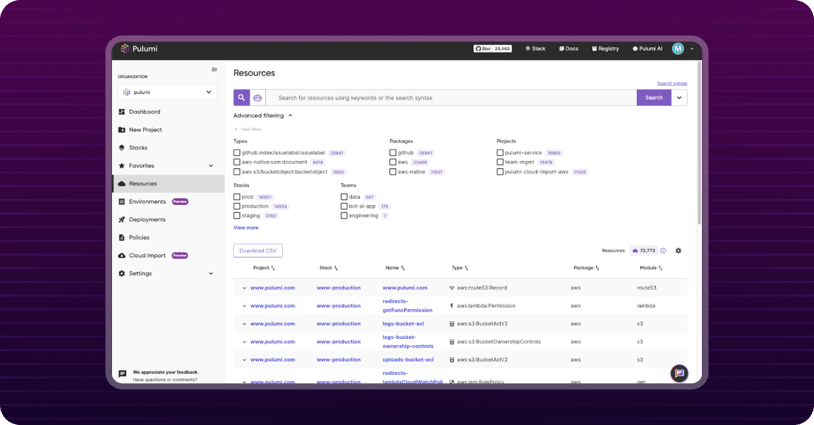Open the chat support bubble icon
The height and width of the screenshot is (425, 814).
point(679,373)
